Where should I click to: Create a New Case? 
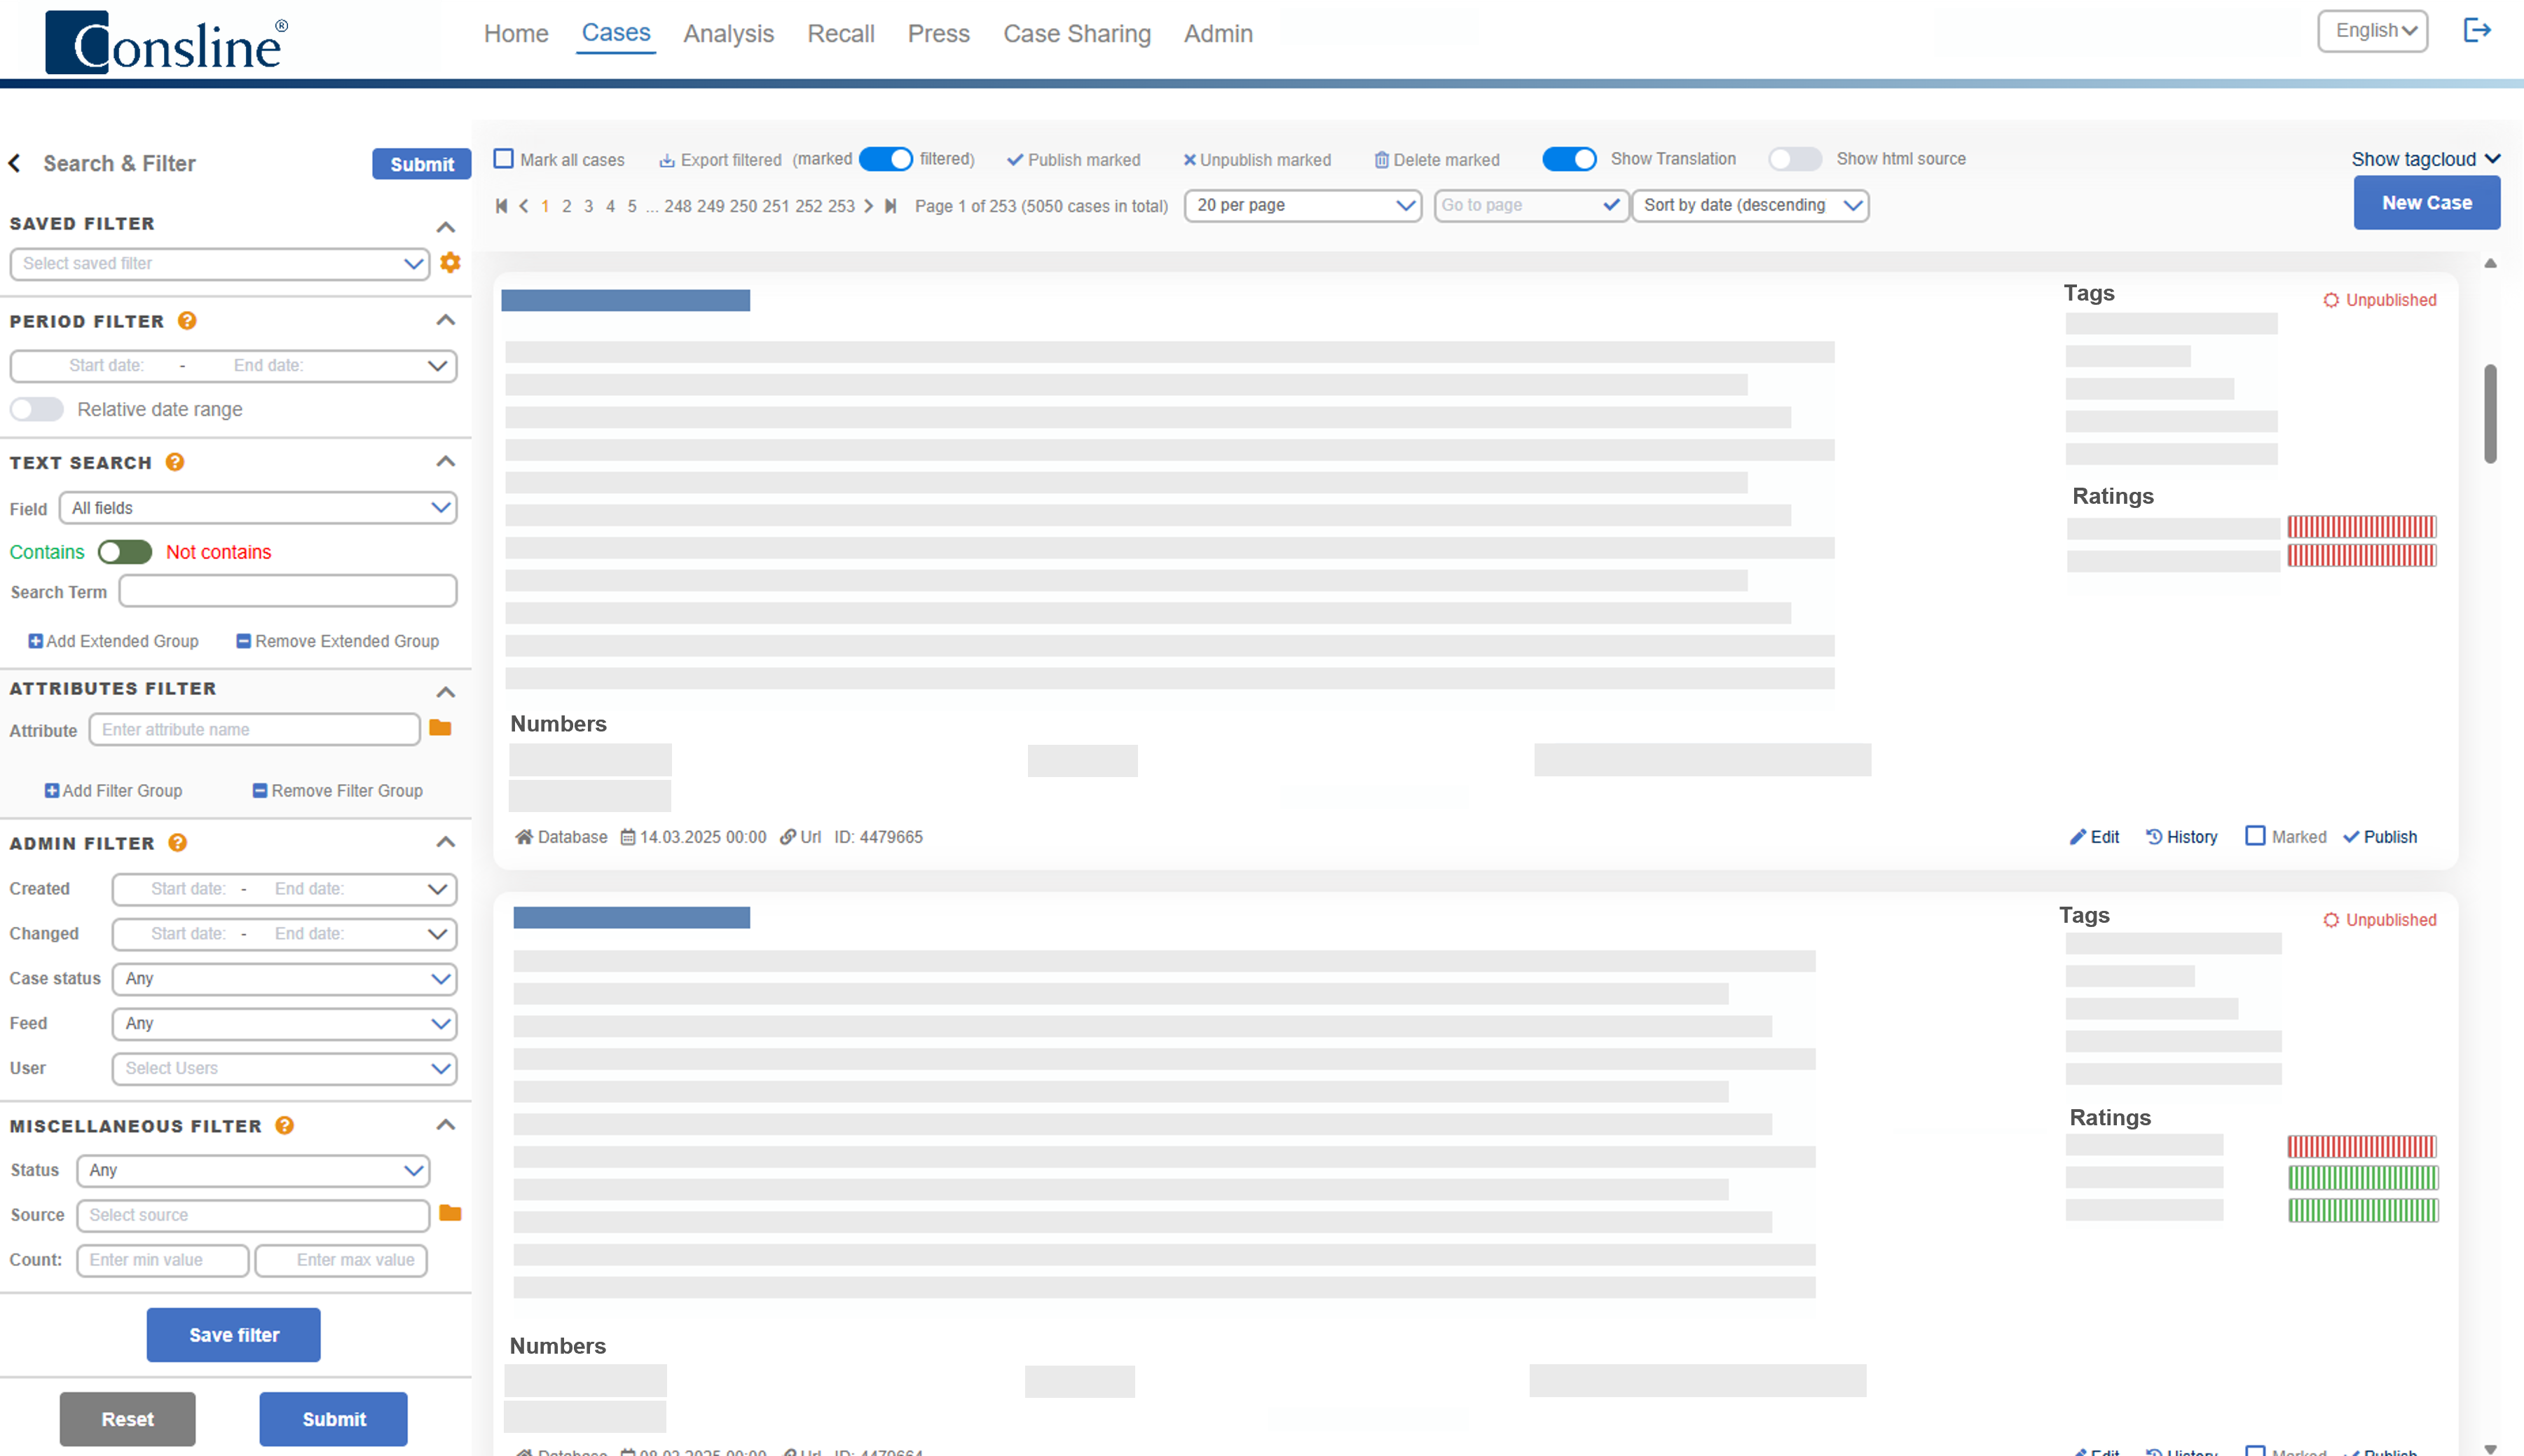2427,202
